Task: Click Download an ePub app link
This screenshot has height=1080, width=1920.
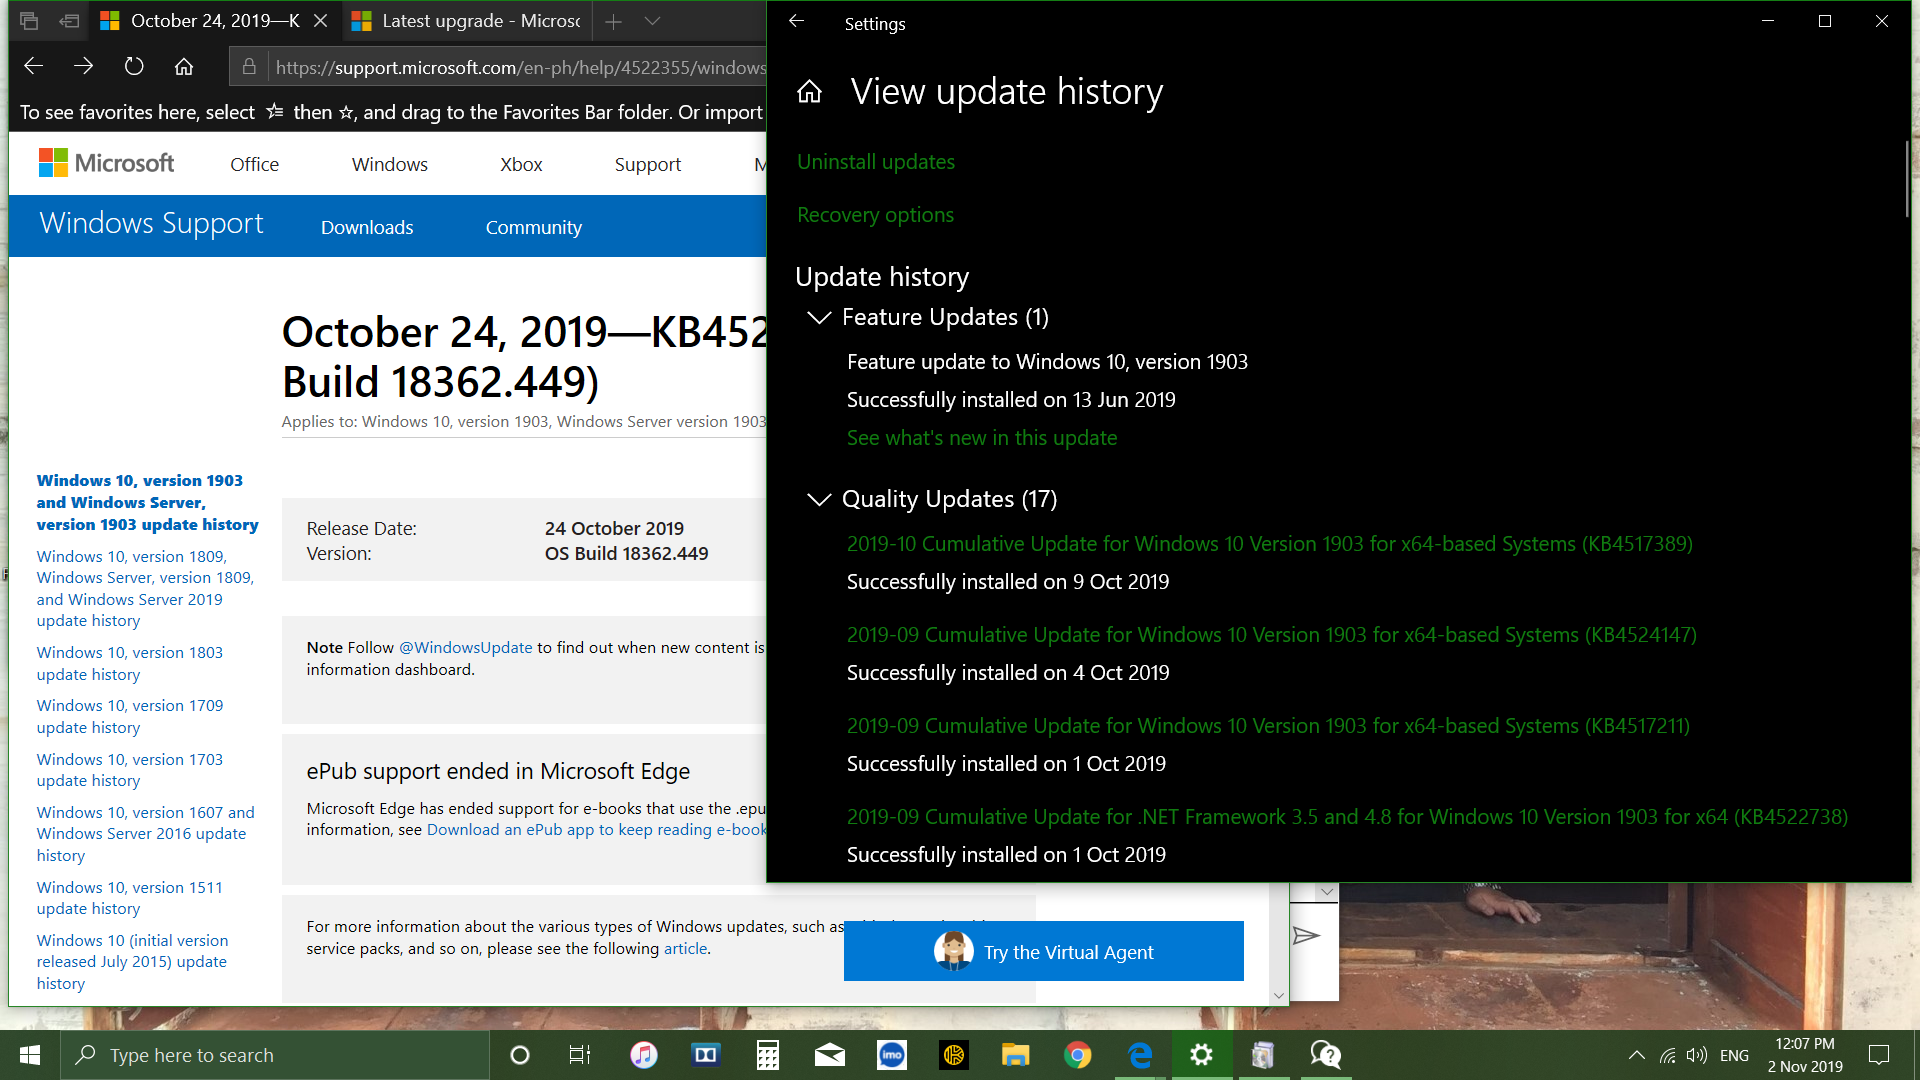Action: pyautogui.click(x=597, y=829)
